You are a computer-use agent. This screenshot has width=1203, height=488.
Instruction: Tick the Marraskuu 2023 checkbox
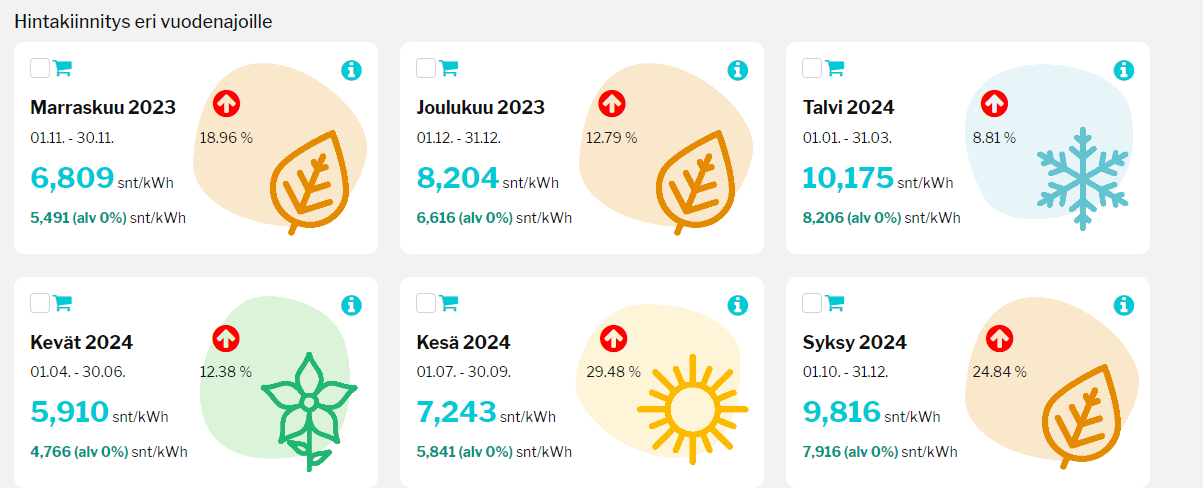pyautogui.click(x=40, y=68)
